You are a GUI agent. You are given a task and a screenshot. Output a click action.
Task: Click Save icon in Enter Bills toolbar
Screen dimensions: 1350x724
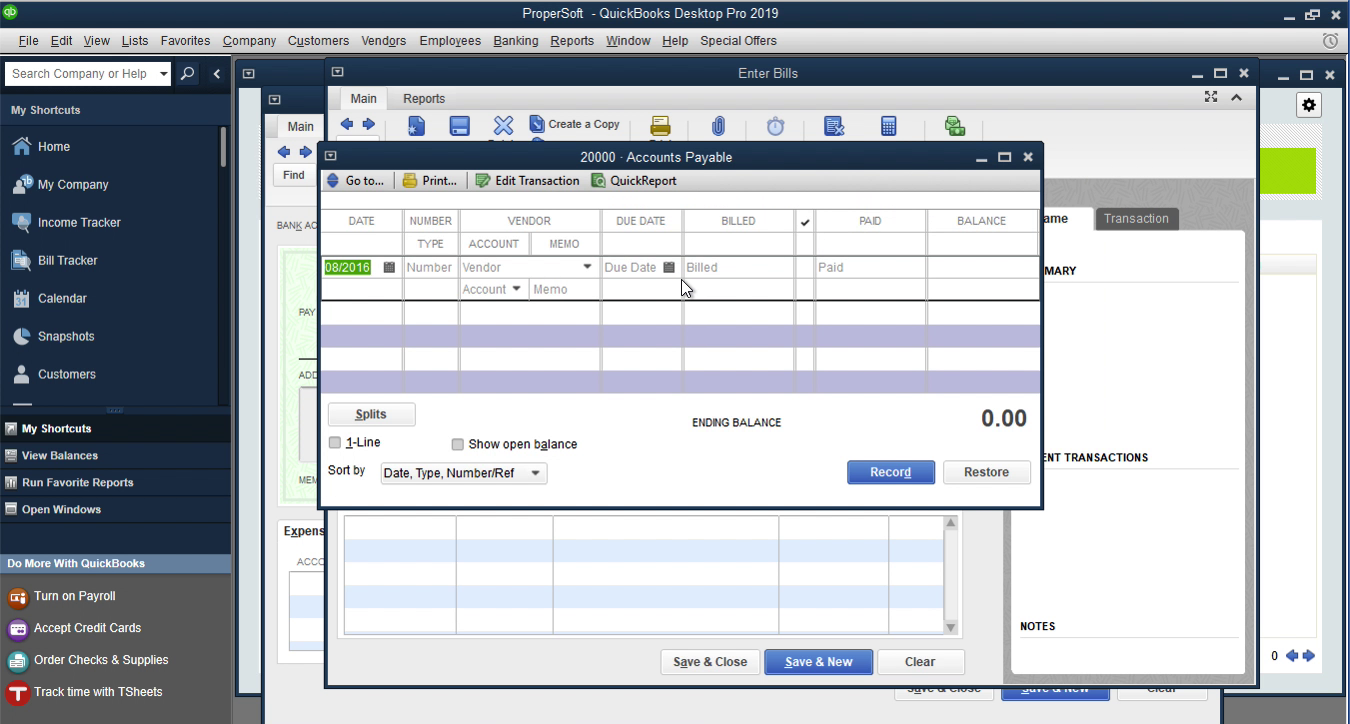[x=460, y=126]
